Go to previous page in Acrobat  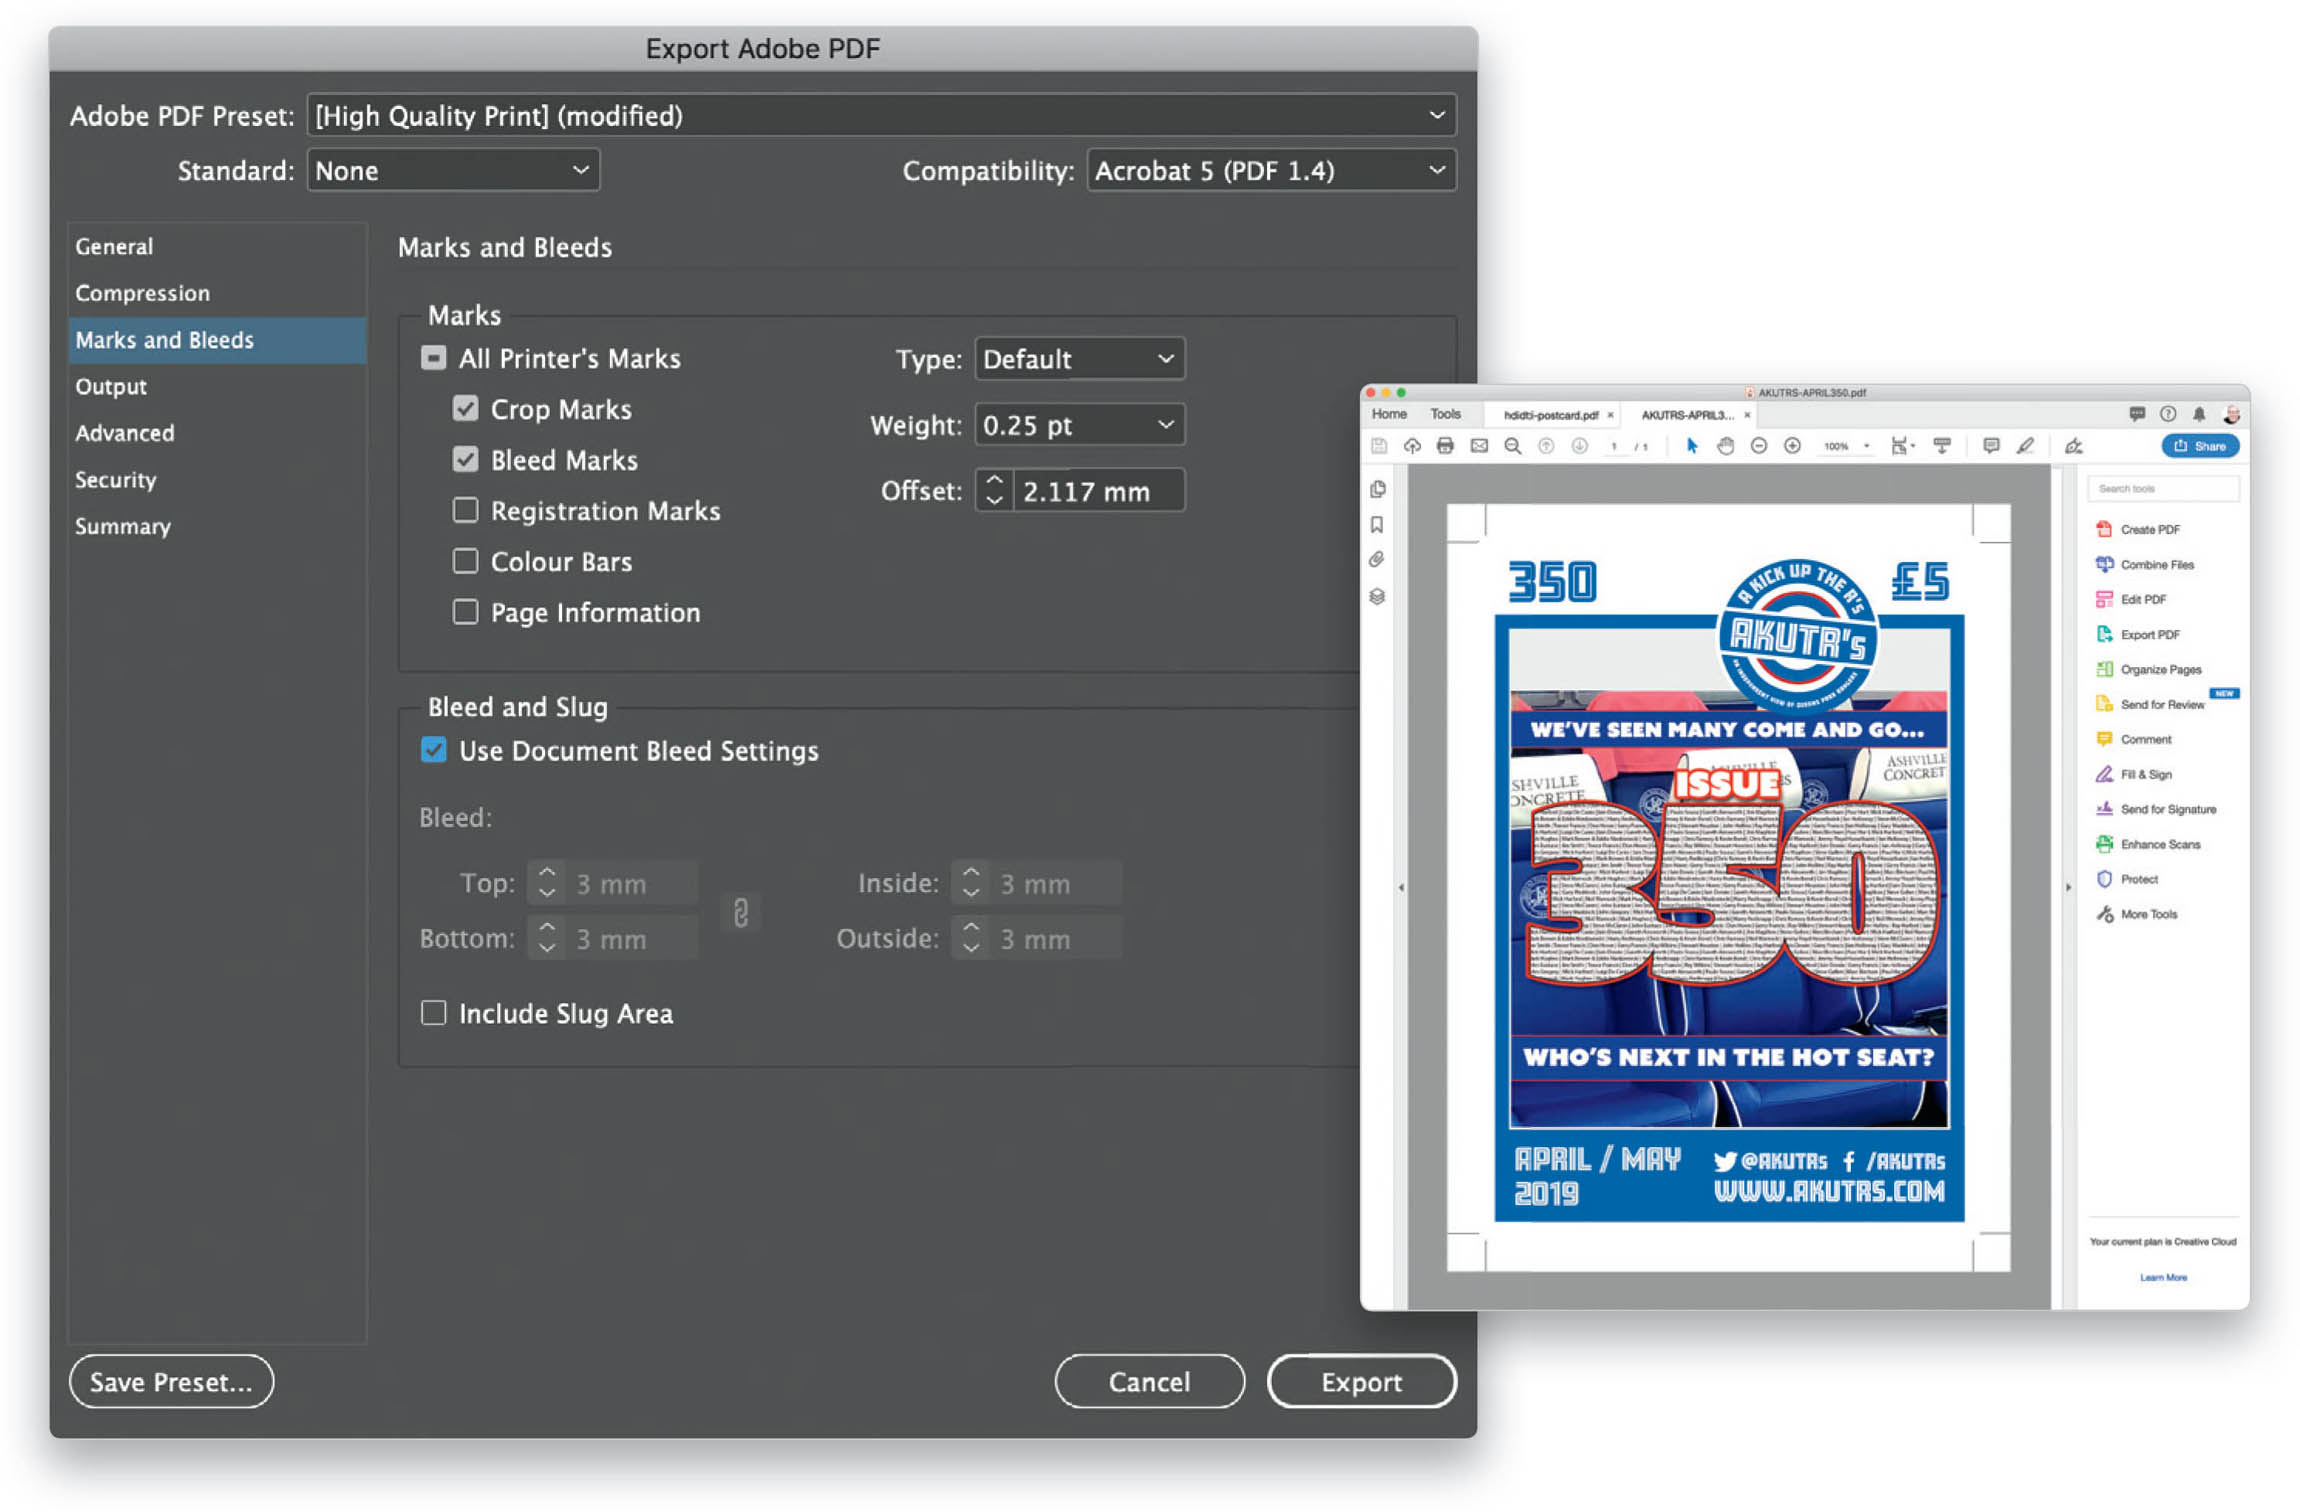click(x=1546, y=446)
